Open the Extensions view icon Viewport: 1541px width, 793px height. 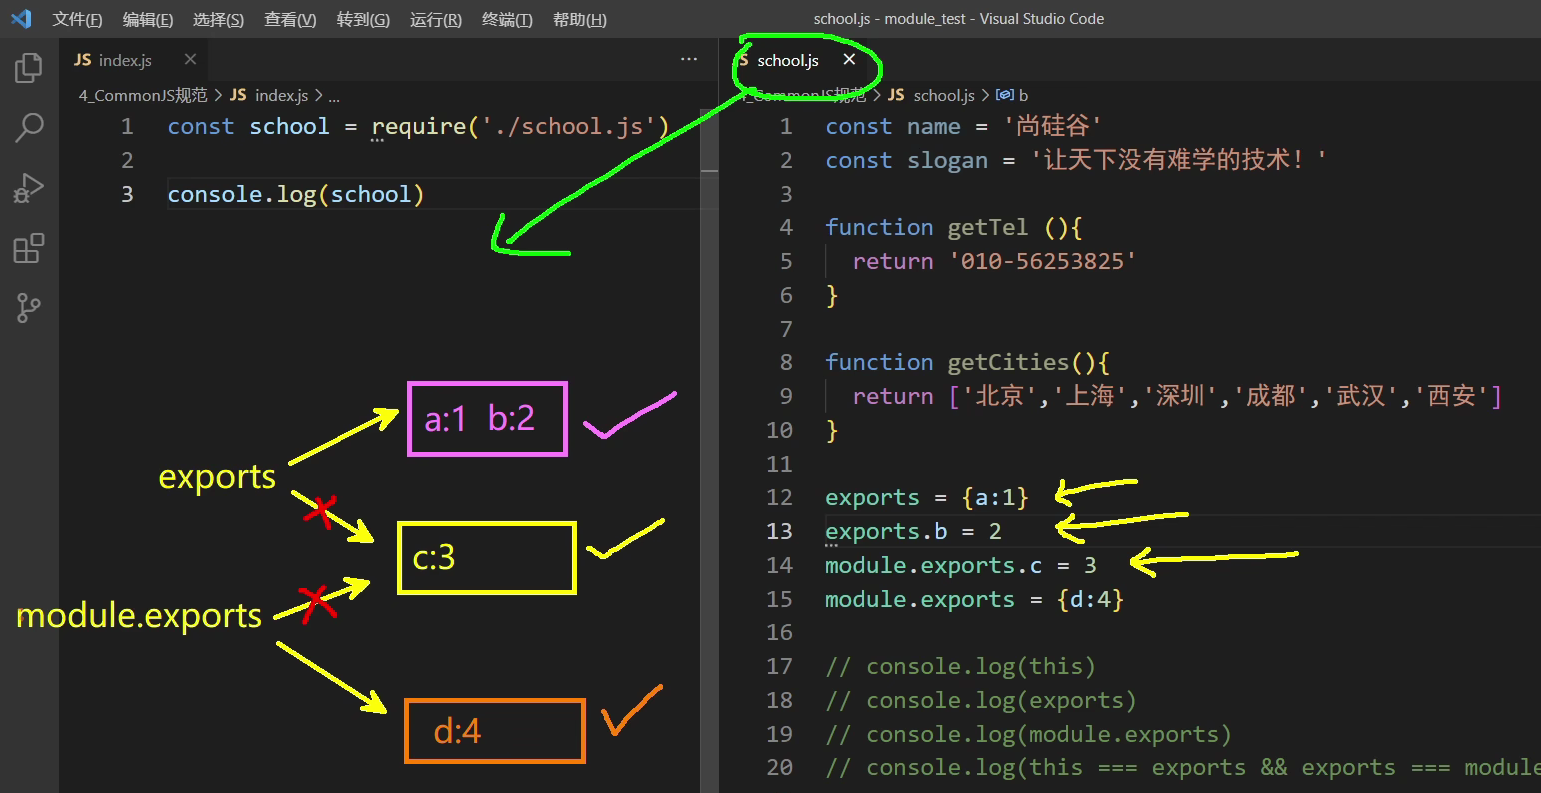click(29, 248)
